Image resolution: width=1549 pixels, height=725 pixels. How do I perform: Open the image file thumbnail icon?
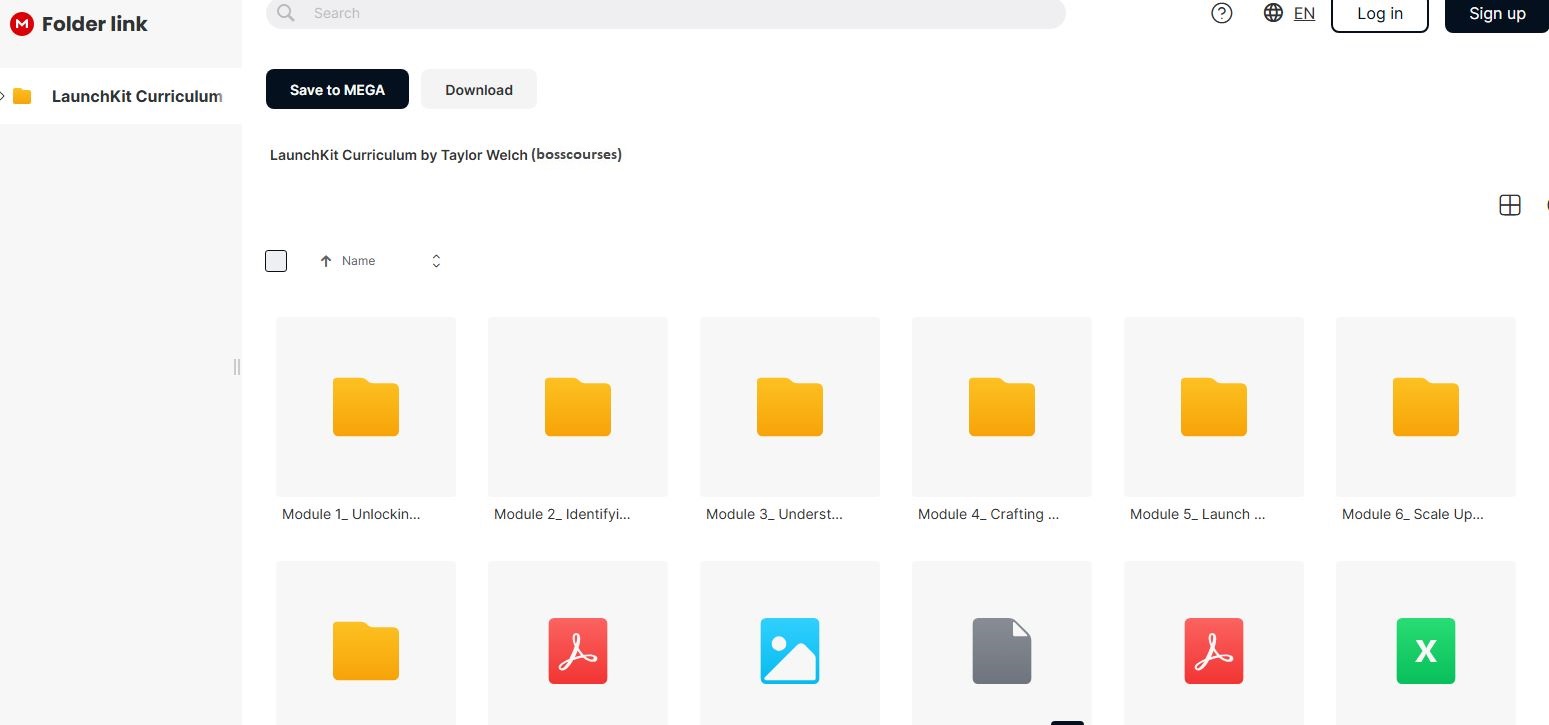(789, 651)
